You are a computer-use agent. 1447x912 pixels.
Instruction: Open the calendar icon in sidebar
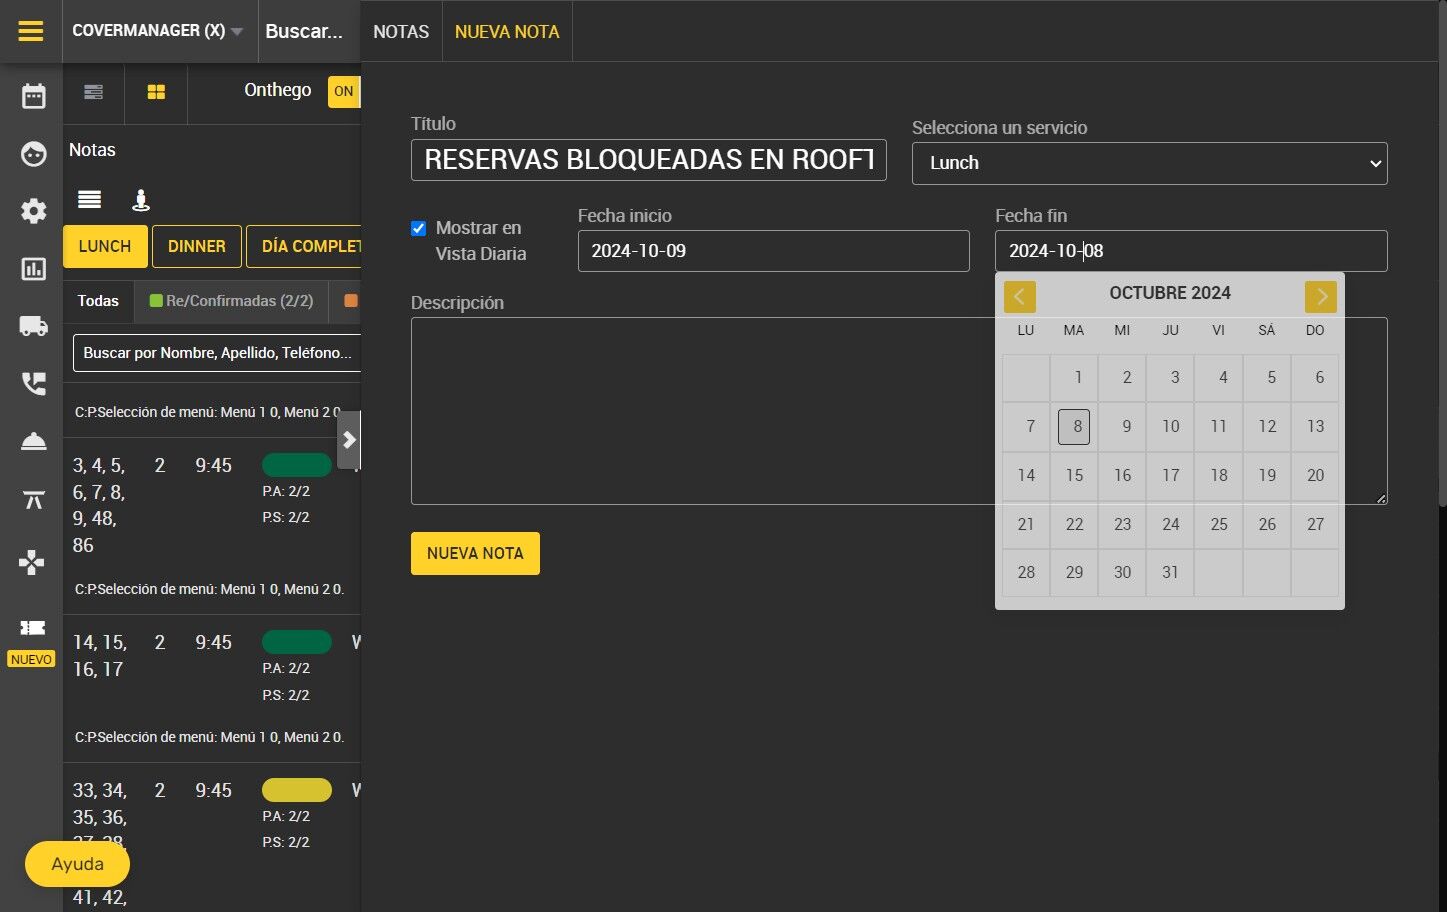pos(33,96)
